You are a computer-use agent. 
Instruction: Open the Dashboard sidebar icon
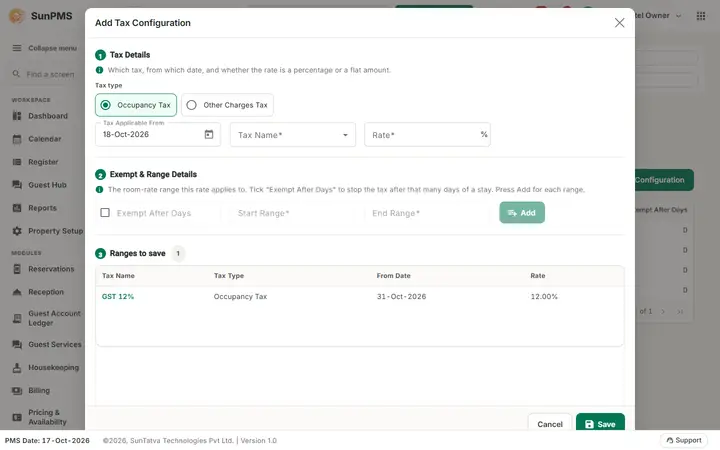tap(17, 116)
